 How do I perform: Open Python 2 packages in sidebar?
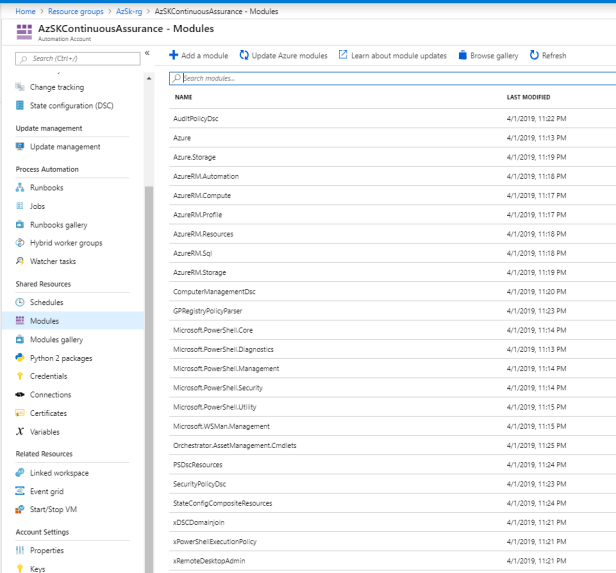coord(61,357)
